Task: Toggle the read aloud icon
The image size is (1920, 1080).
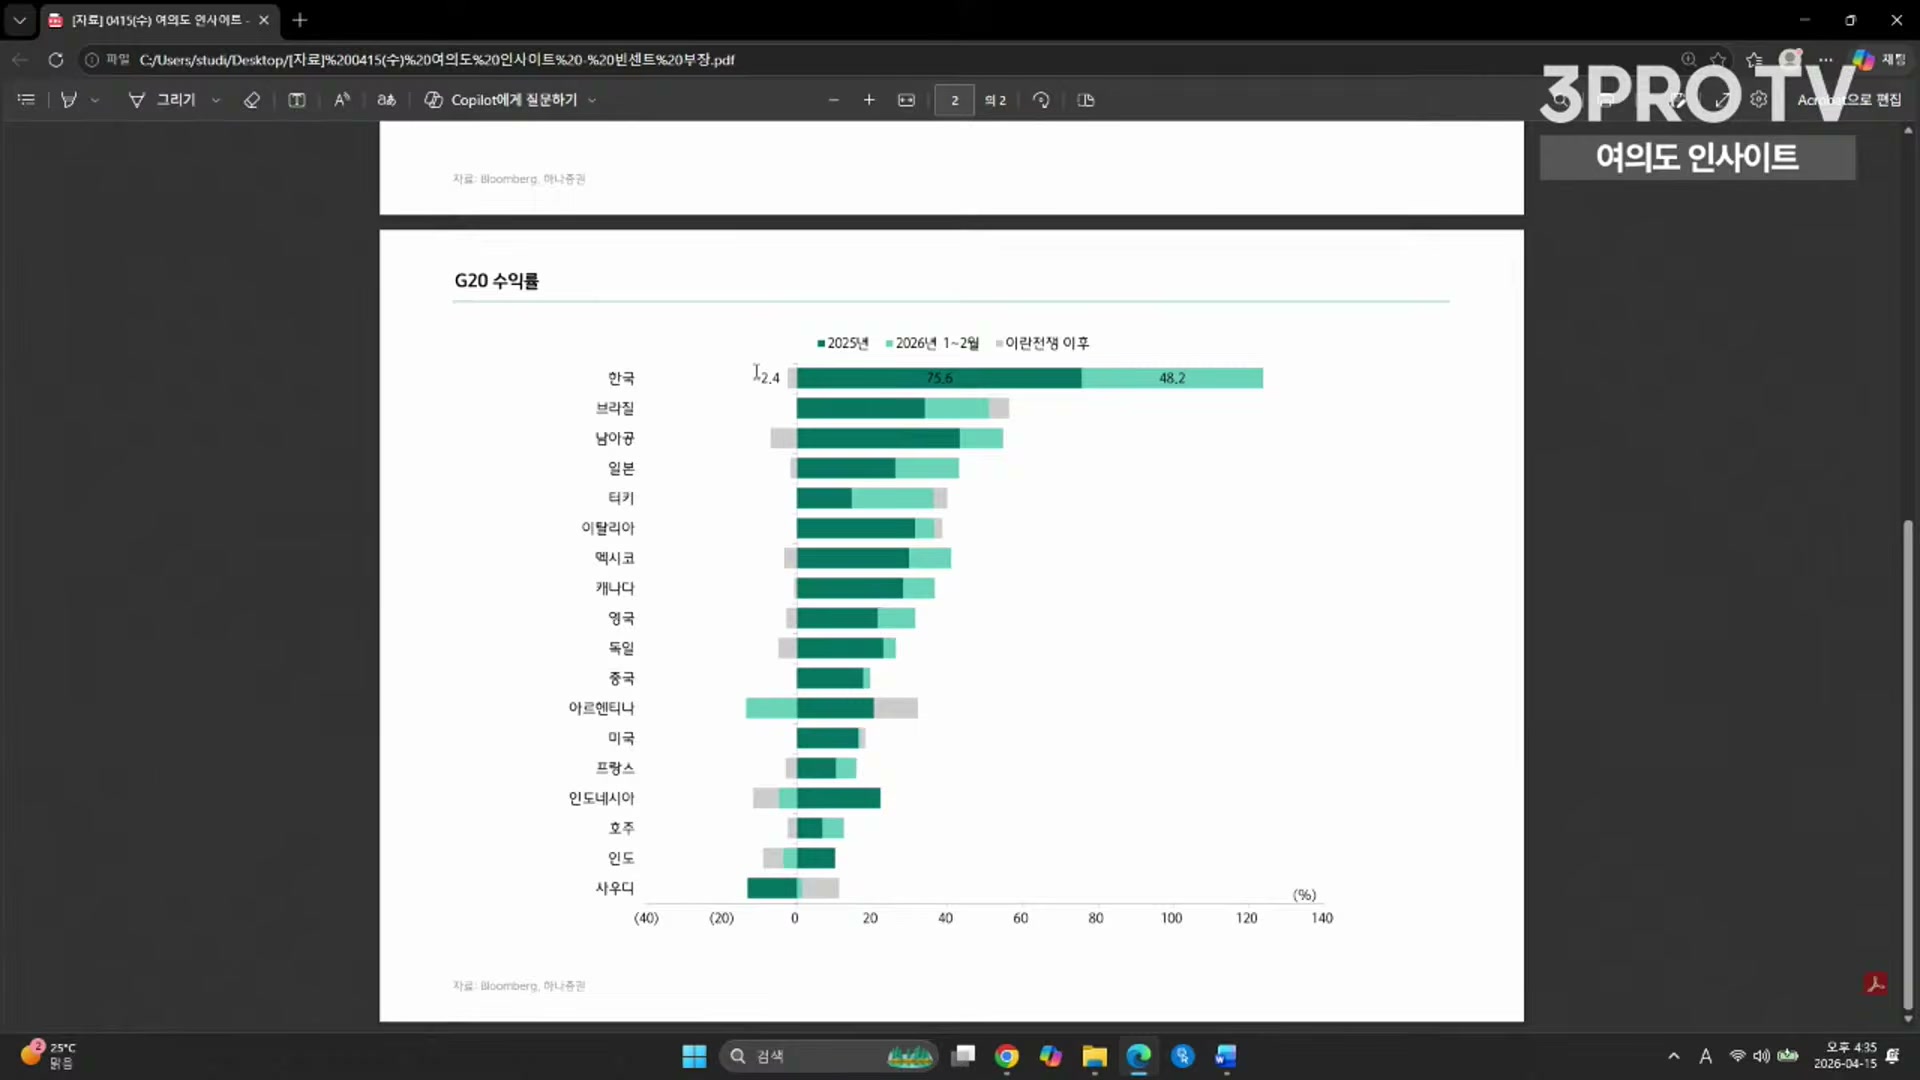Action: pyautogui.click(x=342, y=100)
